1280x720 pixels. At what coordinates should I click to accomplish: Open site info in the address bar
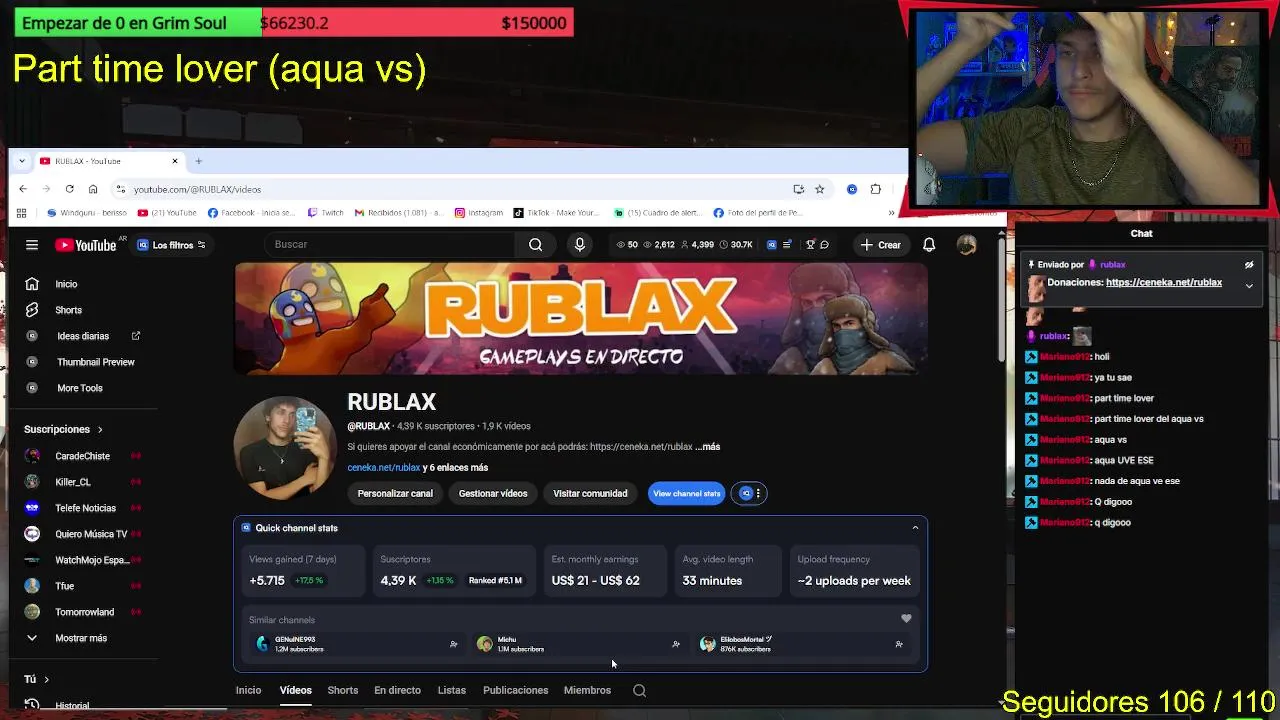[120, 189]
